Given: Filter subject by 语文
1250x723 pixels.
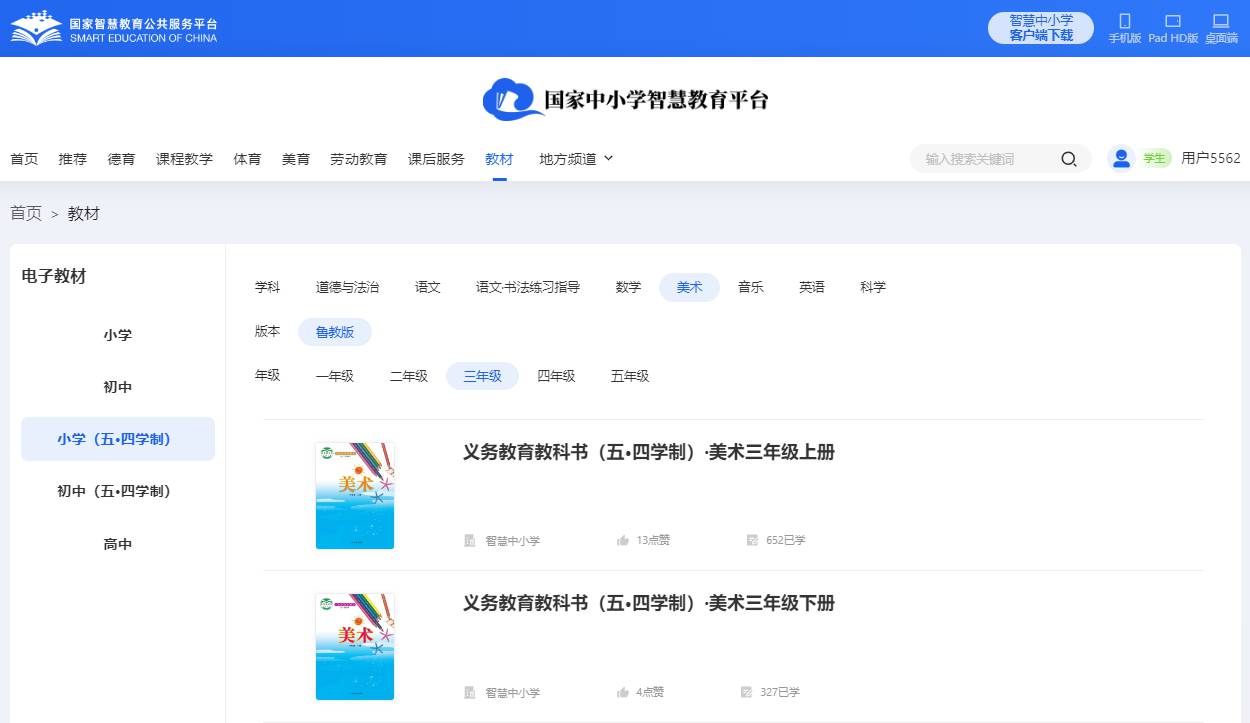Looking at the screenshot, I should click(x=428, y=287).
